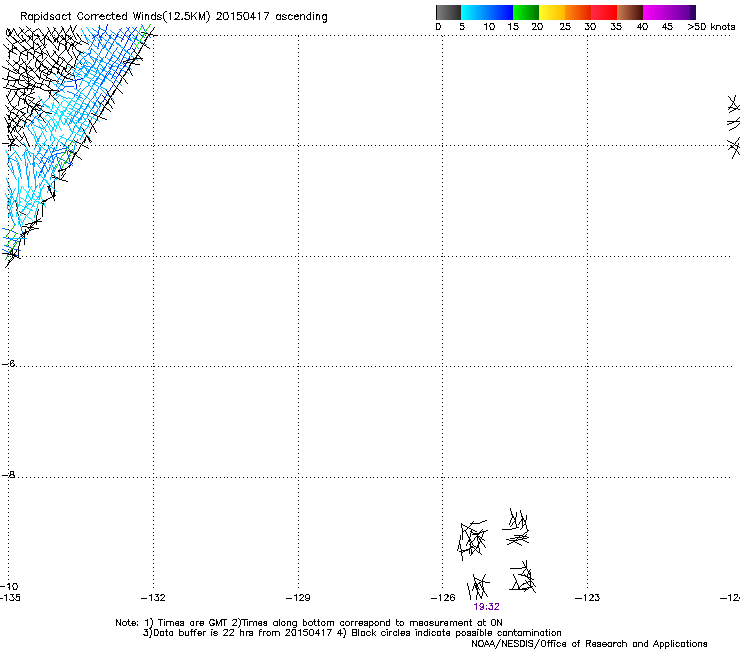Click the '>50 knots' legend label
740x650 pixels.
tap(711, 27)
